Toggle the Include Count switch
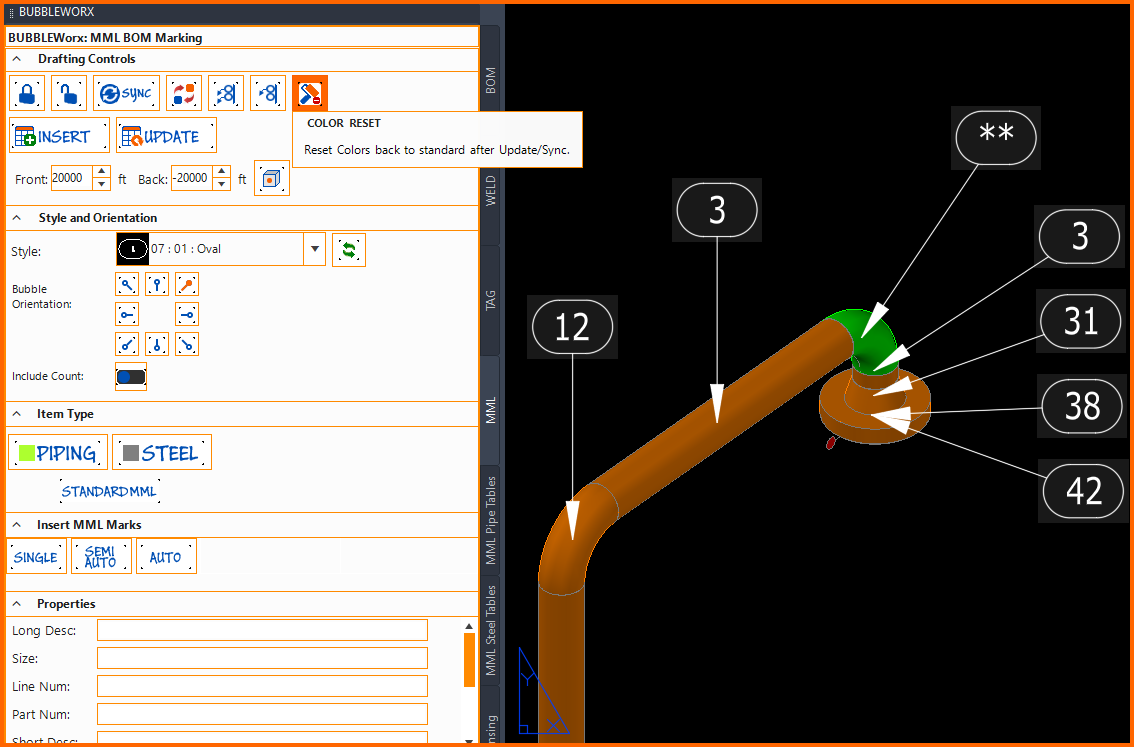Viewport: 1134px width, 747px height. pyautogui.click(x=131, y=377)
